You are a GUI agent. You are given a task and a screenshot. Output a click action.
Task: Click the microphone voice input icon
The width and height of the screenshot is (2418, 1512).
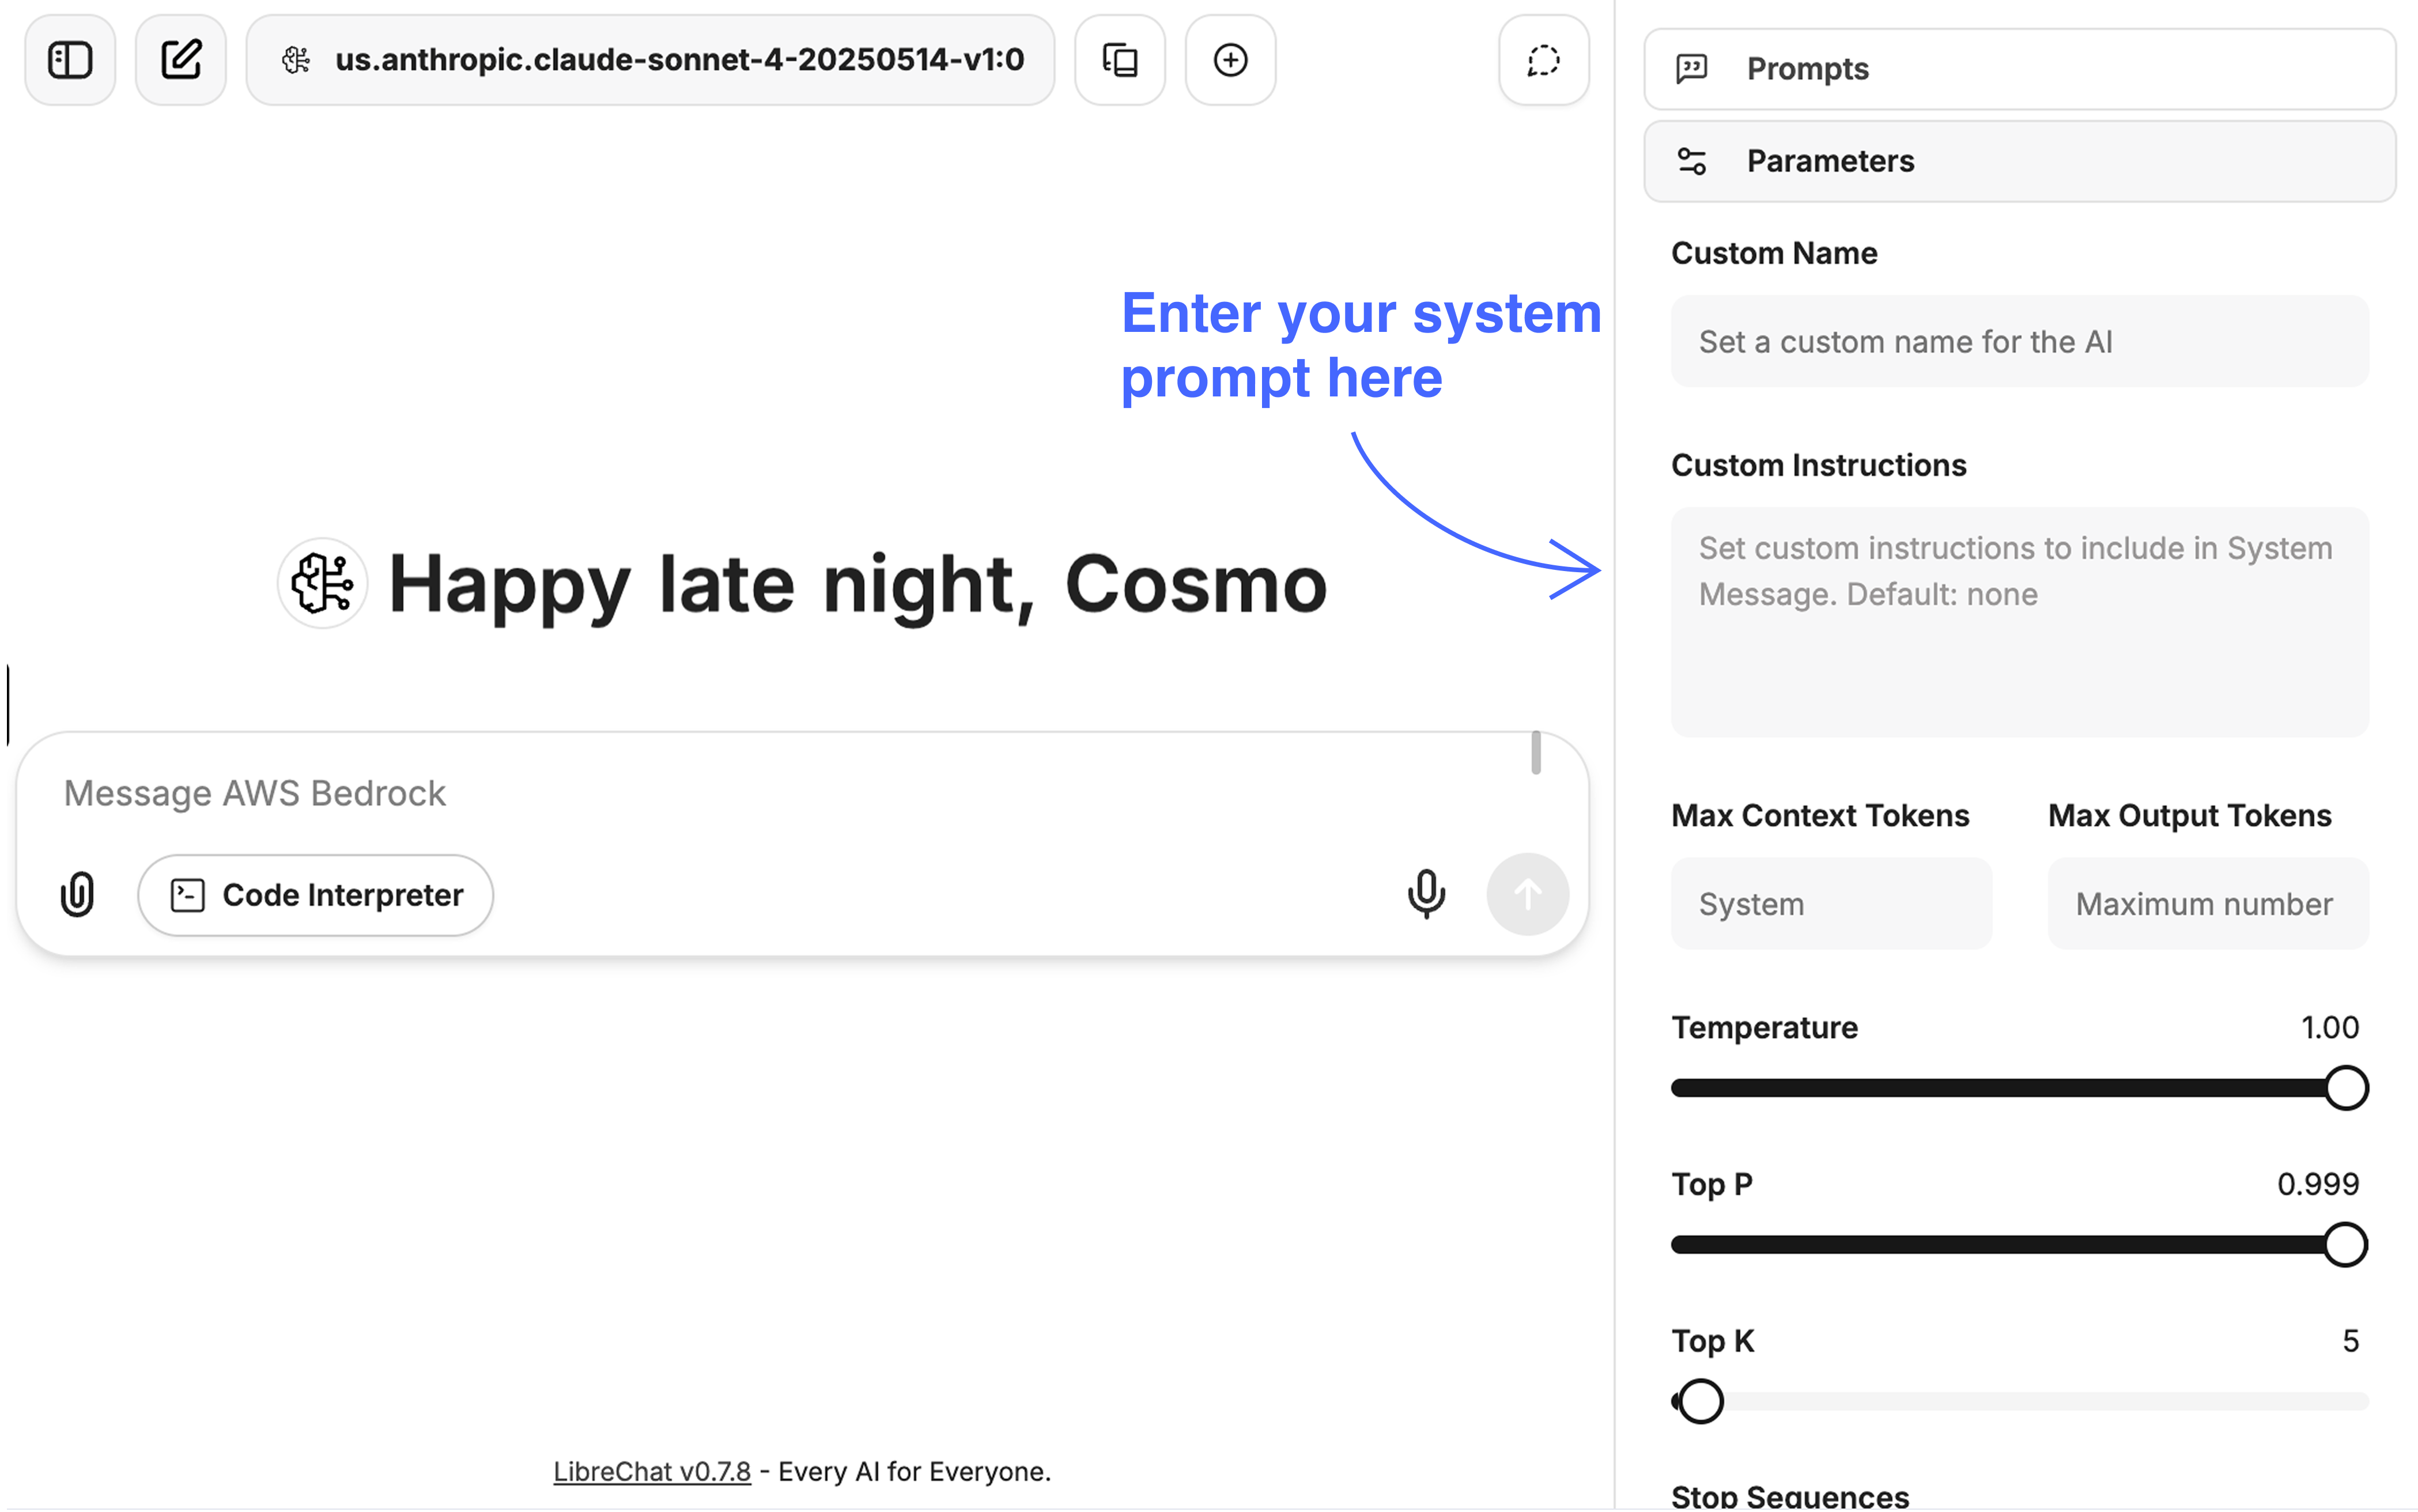click(1426, 894)
